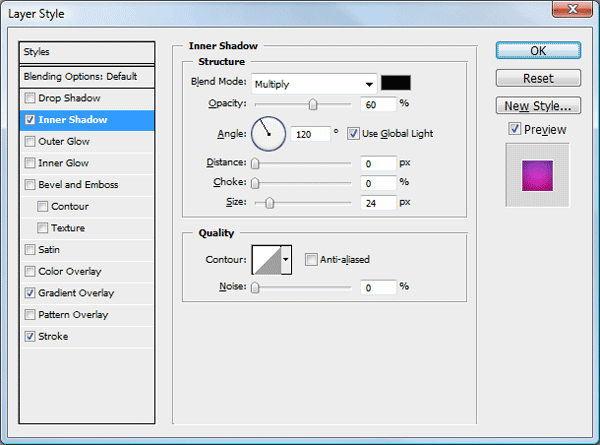Click the Size slider handle

pyautogui.click(x=269, y=203)
